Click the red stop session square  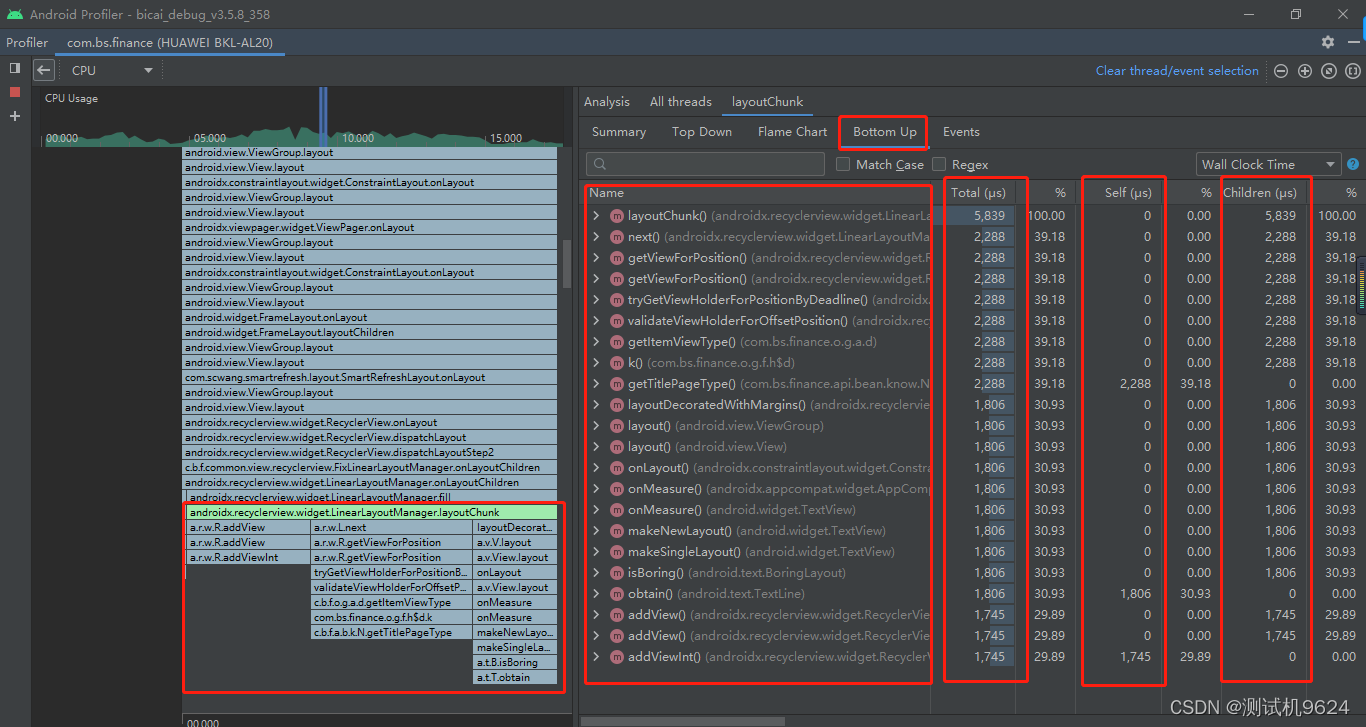[x=15, y=92]
